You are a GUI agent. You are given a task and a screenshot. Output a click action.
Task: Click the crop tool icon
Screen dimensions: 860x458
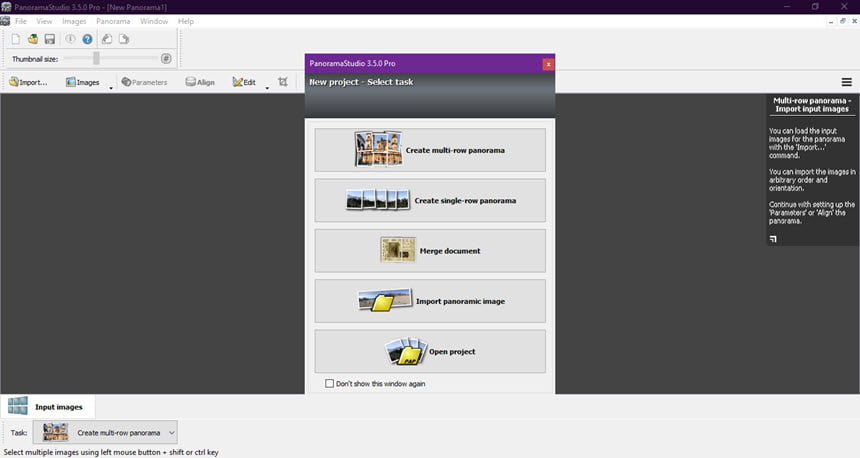(x=282, y=82)
